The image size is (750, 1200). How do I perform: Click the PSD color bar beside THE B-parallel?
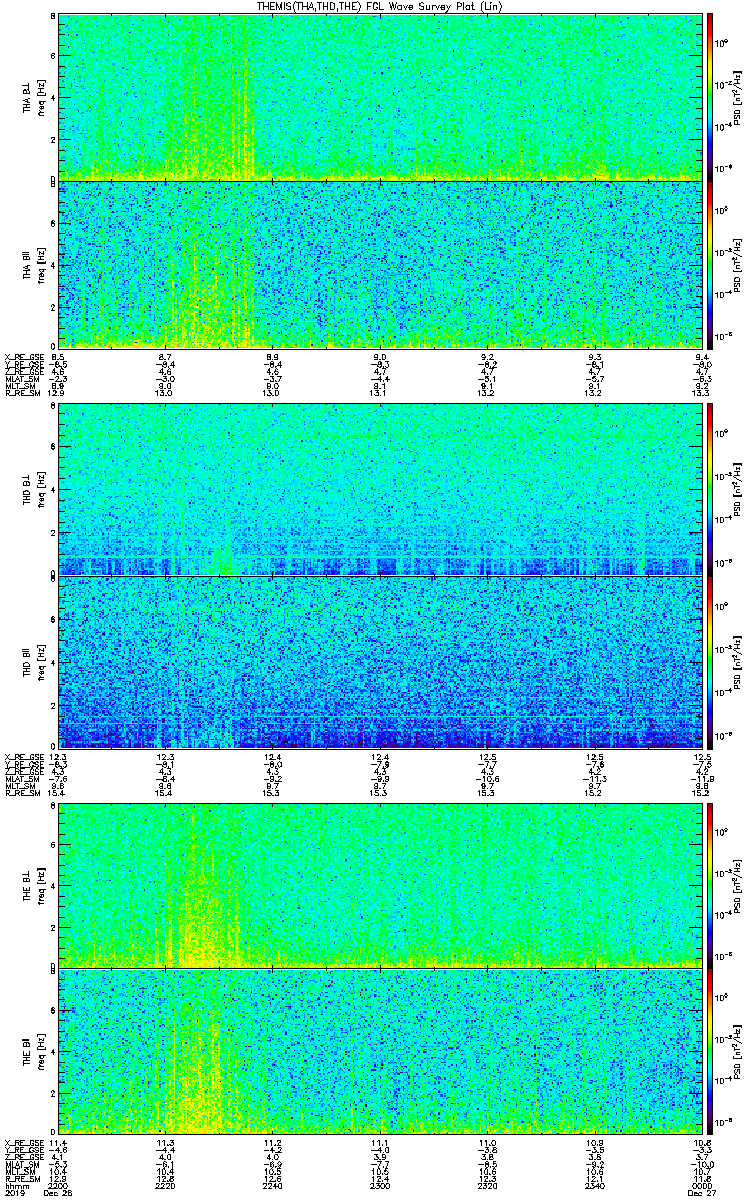coord(710,1051)
